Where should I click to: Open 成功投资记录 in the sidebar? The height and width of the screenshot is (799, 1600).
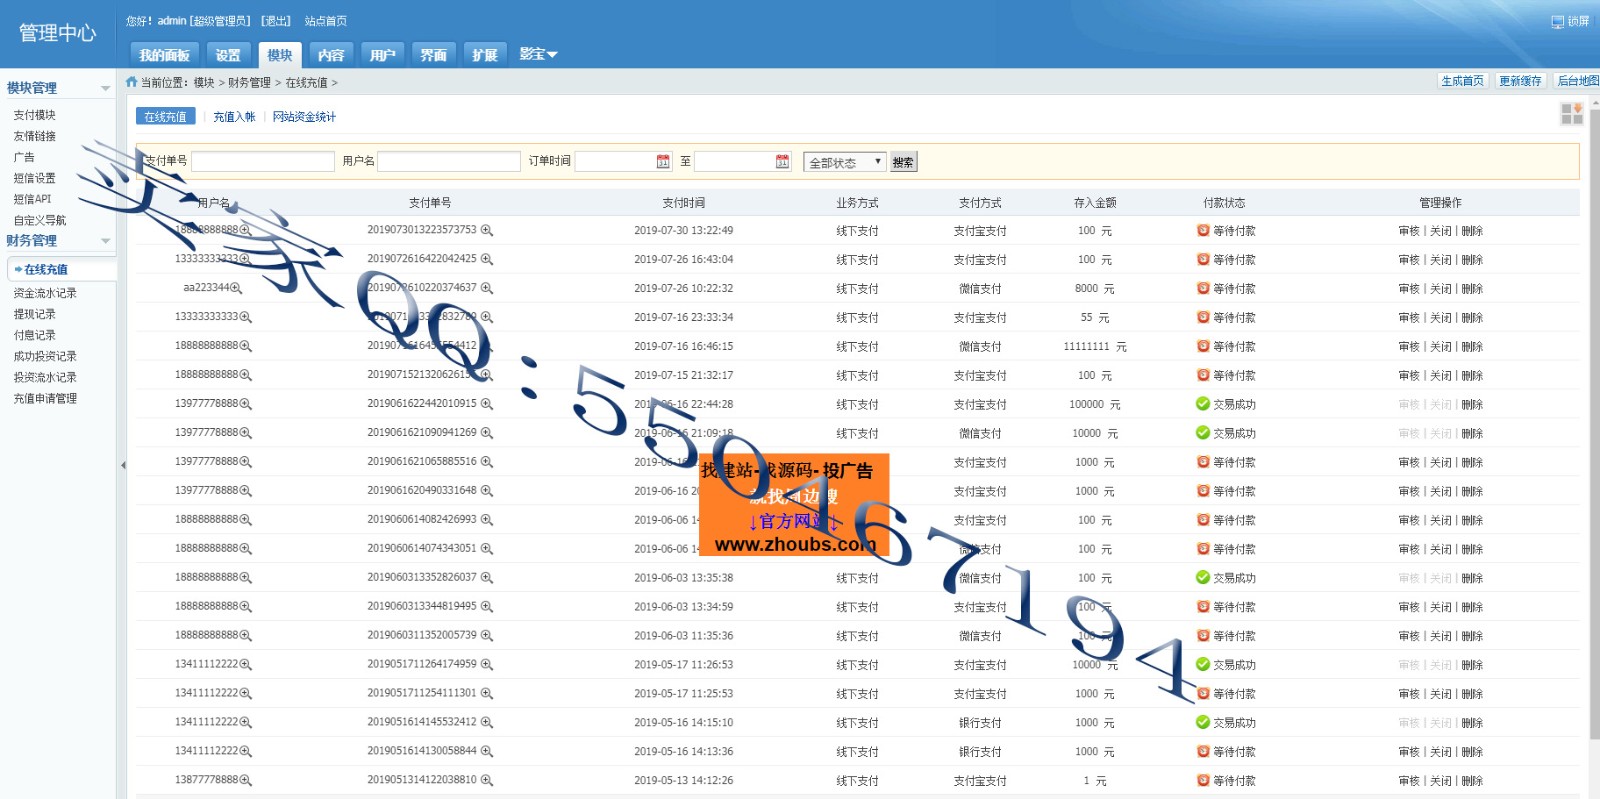tap(45, 356)
